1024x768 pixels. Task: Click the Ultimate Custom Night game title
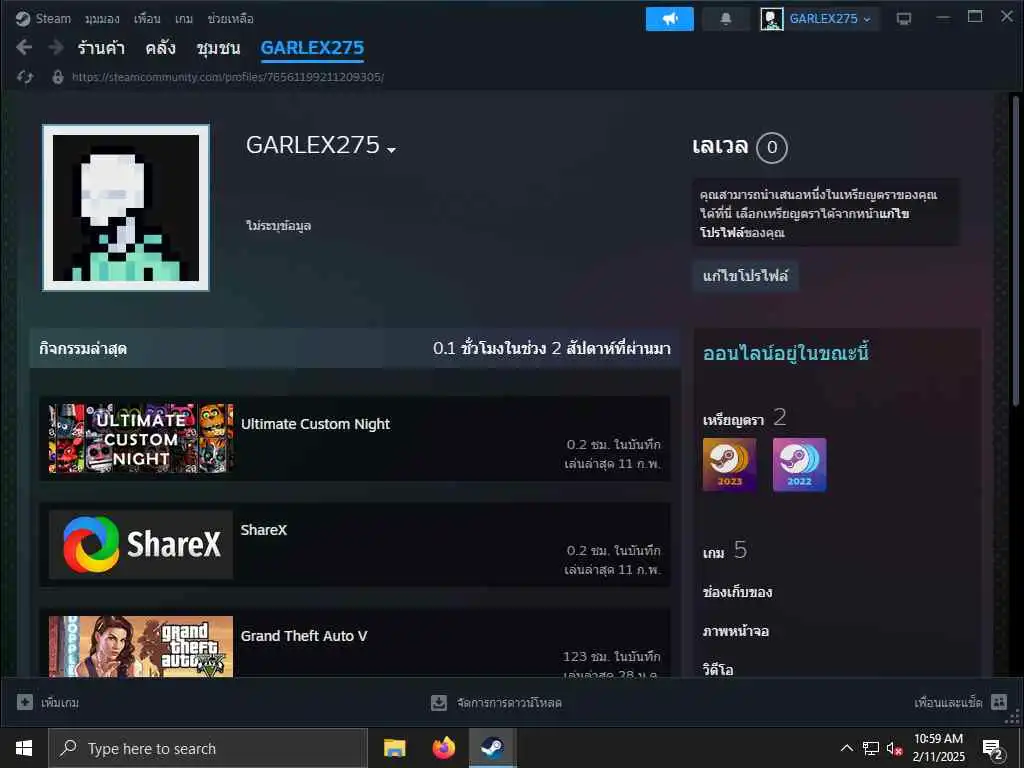[315, 424]
